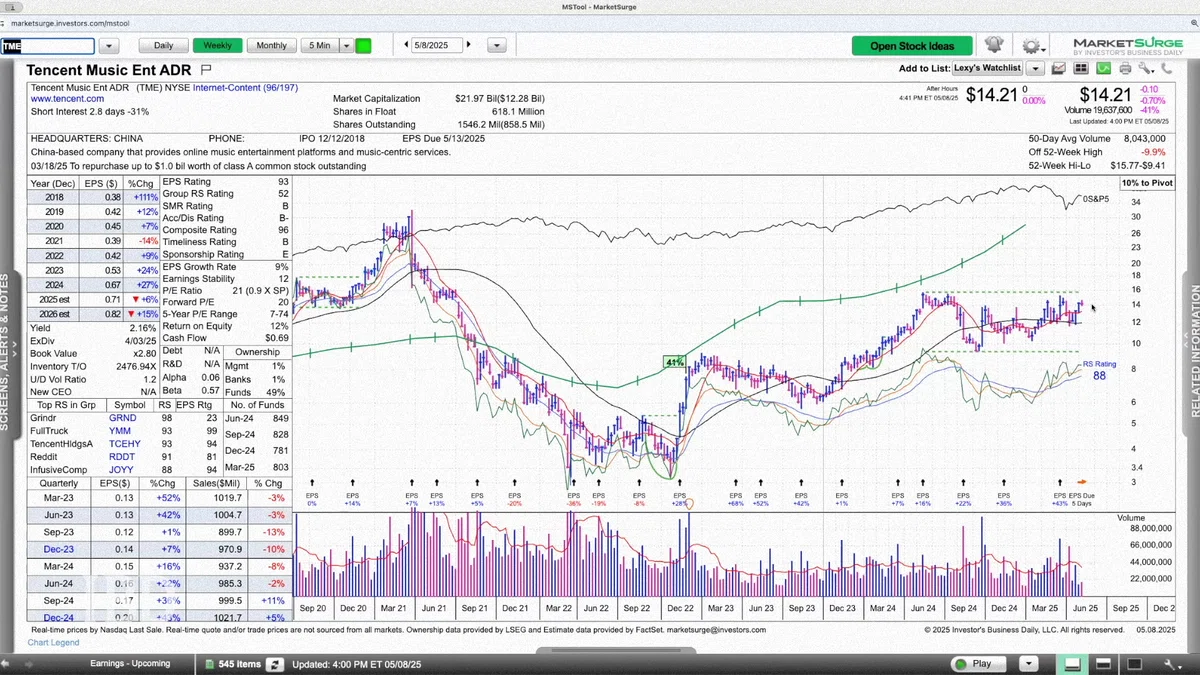The height and width of the screenshot is (675, 1200).
Task: Click Open Stock Ideas button
Action: [x=912, y=45]
